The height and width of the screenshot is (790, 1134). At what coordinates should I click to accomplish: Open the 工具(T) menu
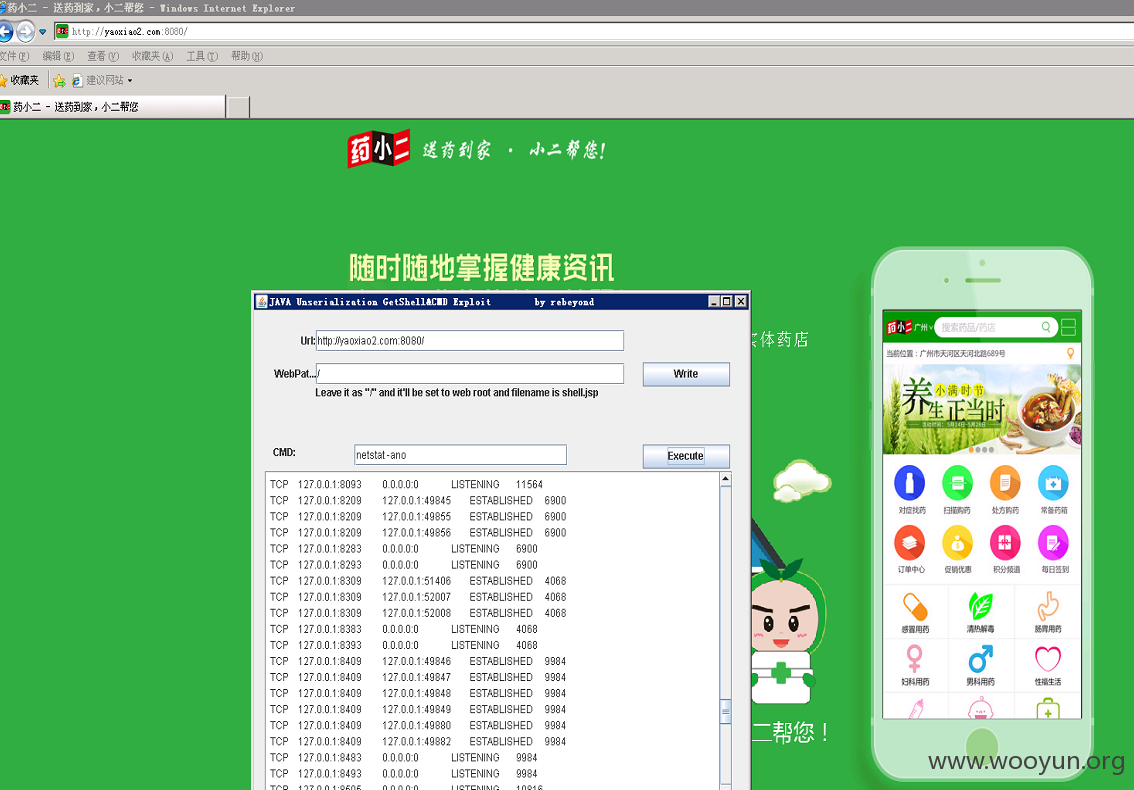[x=202, y=56]
